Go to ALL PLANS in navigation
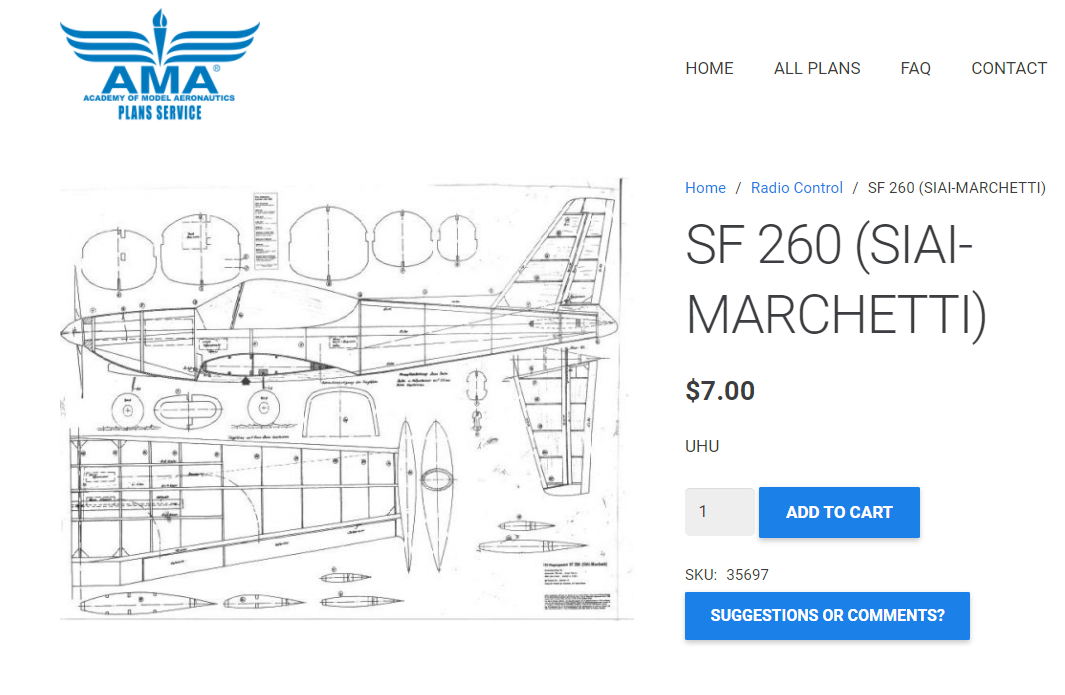1065x695 pixels. coord(816,68)
